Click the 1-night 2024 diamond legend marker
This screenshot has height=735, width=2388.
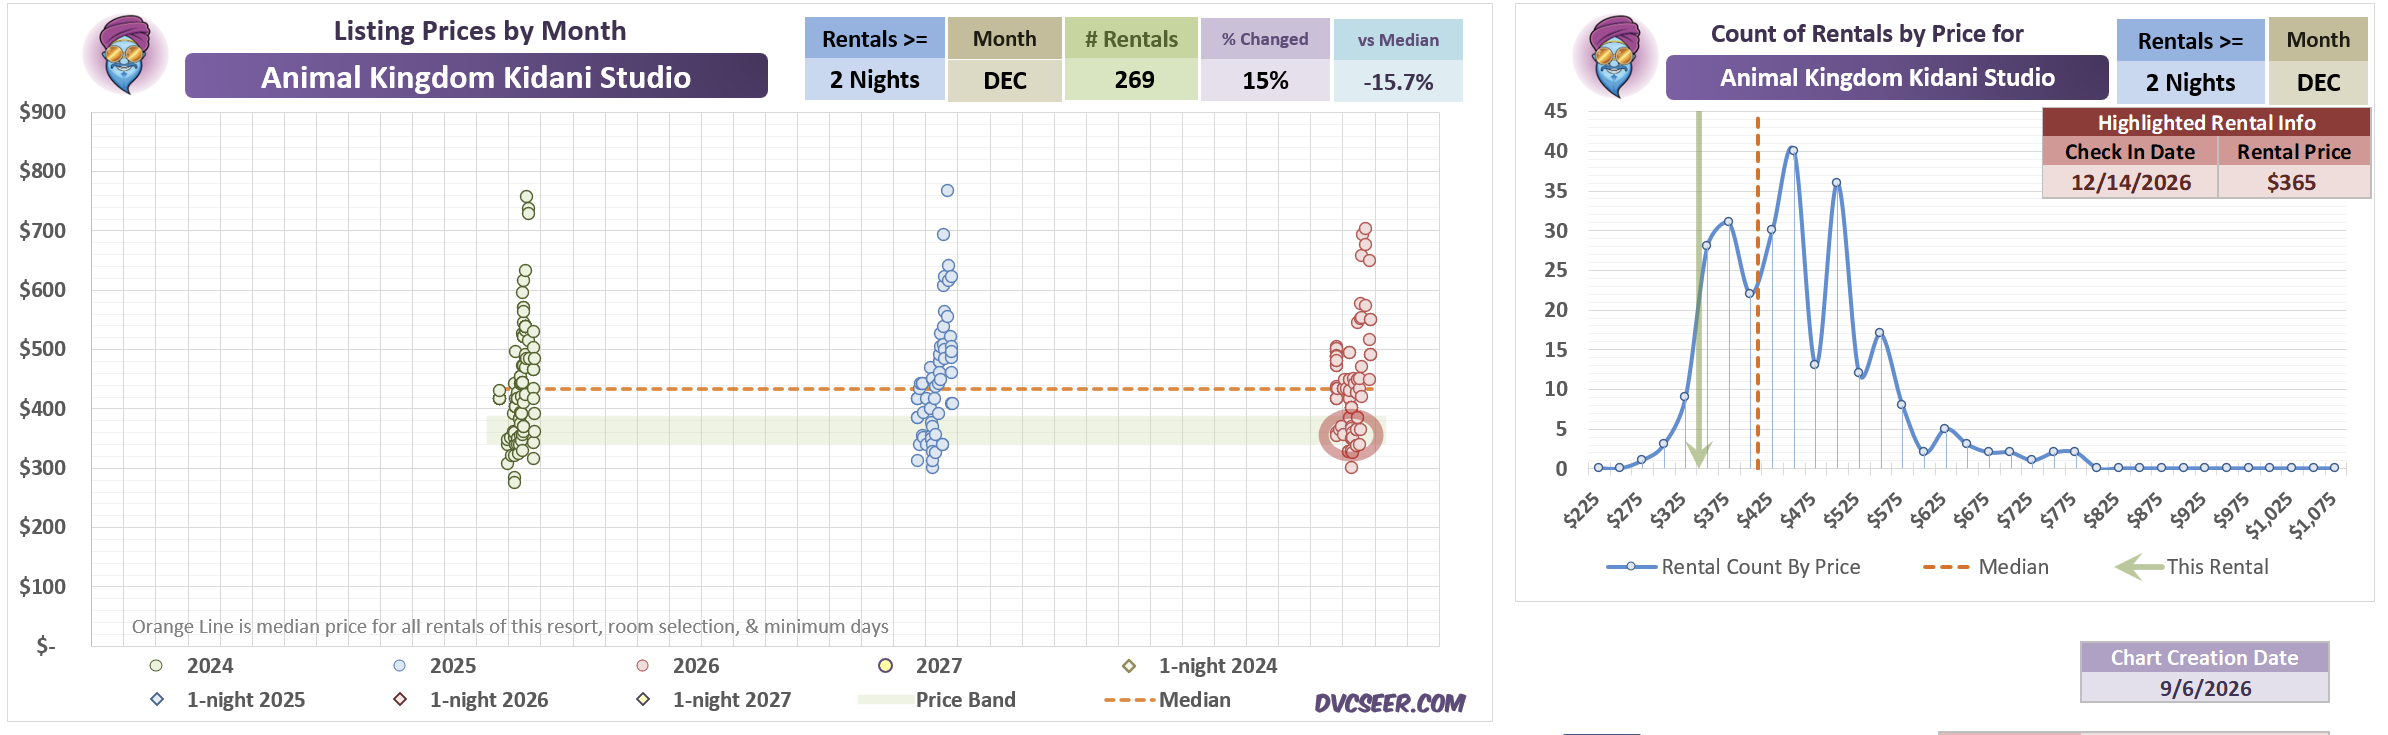(x=1129, y=665)
